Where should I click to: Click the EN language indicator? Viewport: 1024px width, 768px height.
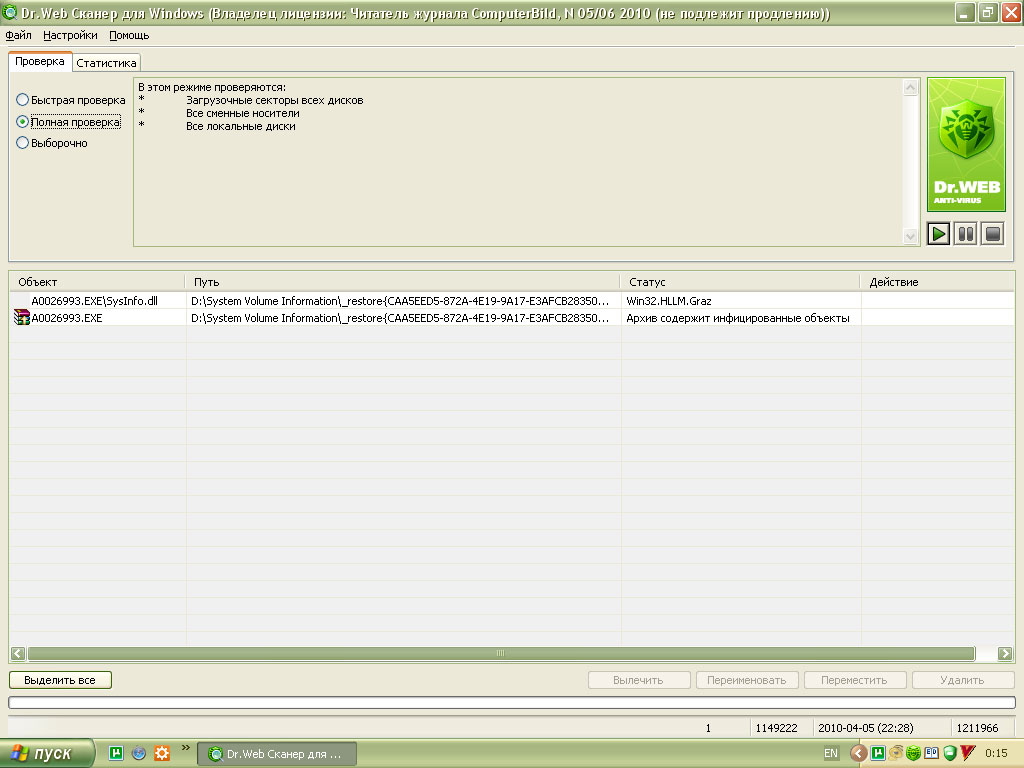pos(831,753)
